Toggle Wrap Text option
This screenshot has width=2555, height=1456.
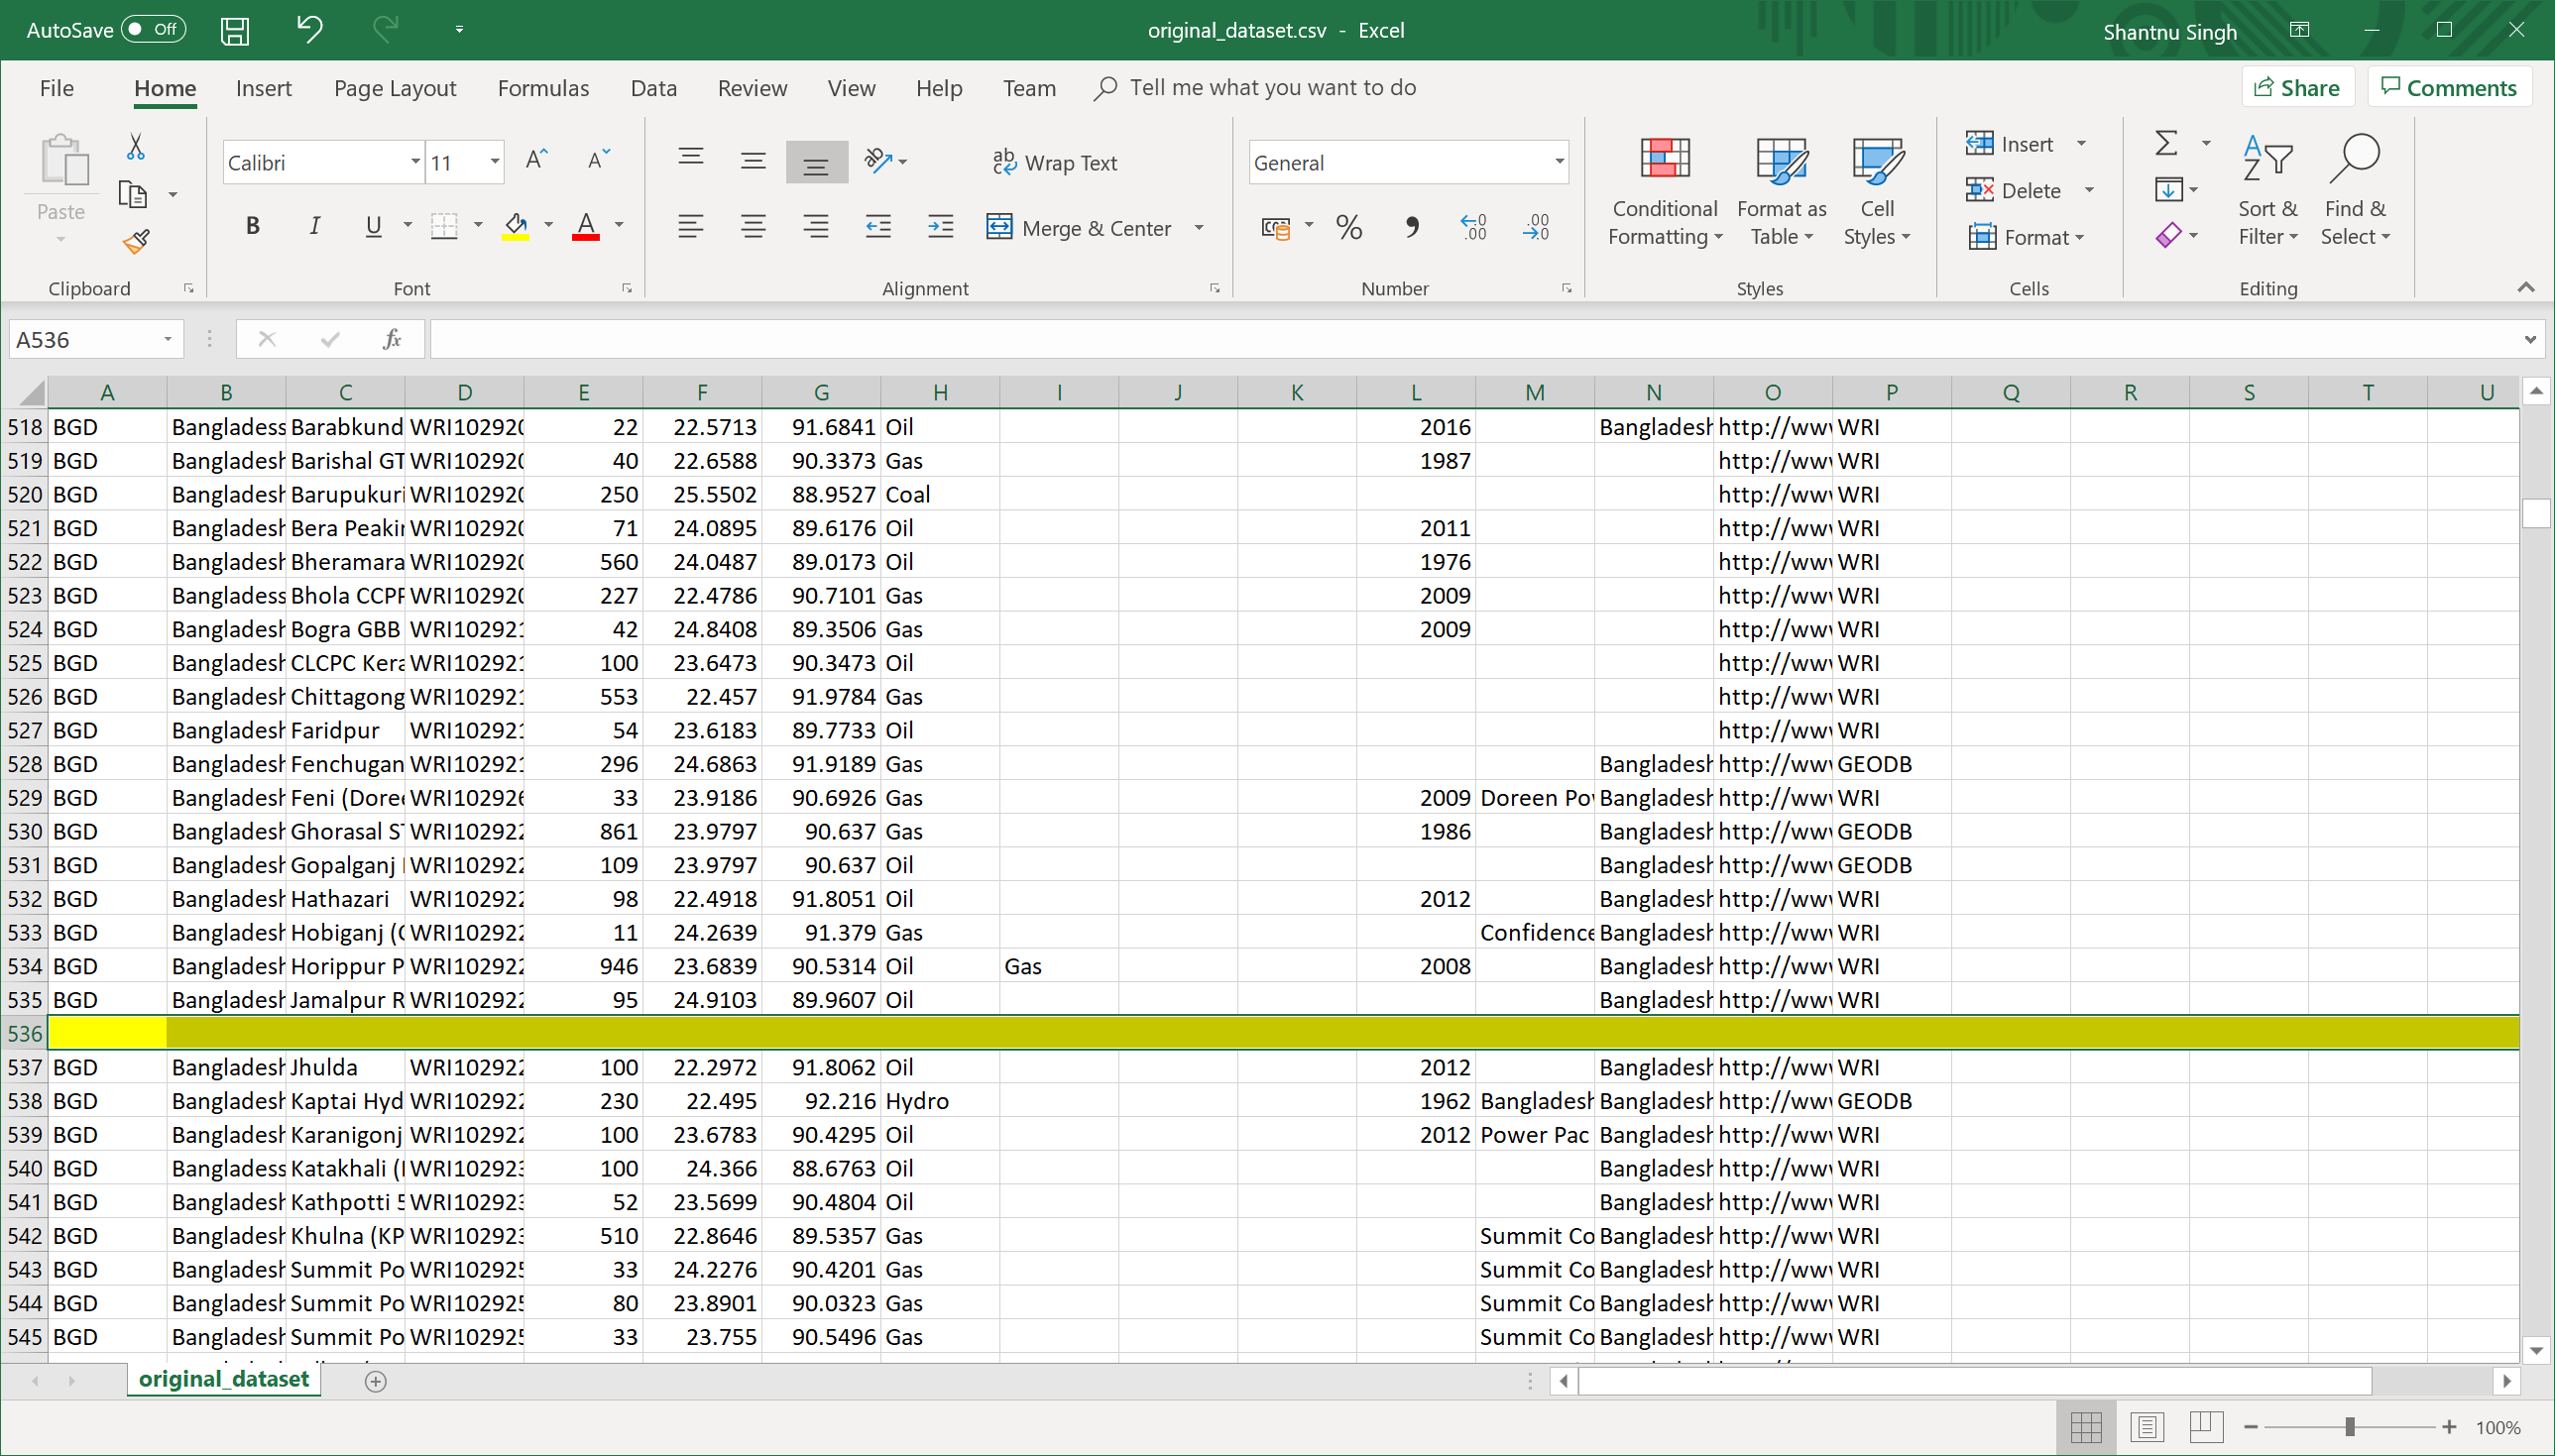1054,162
